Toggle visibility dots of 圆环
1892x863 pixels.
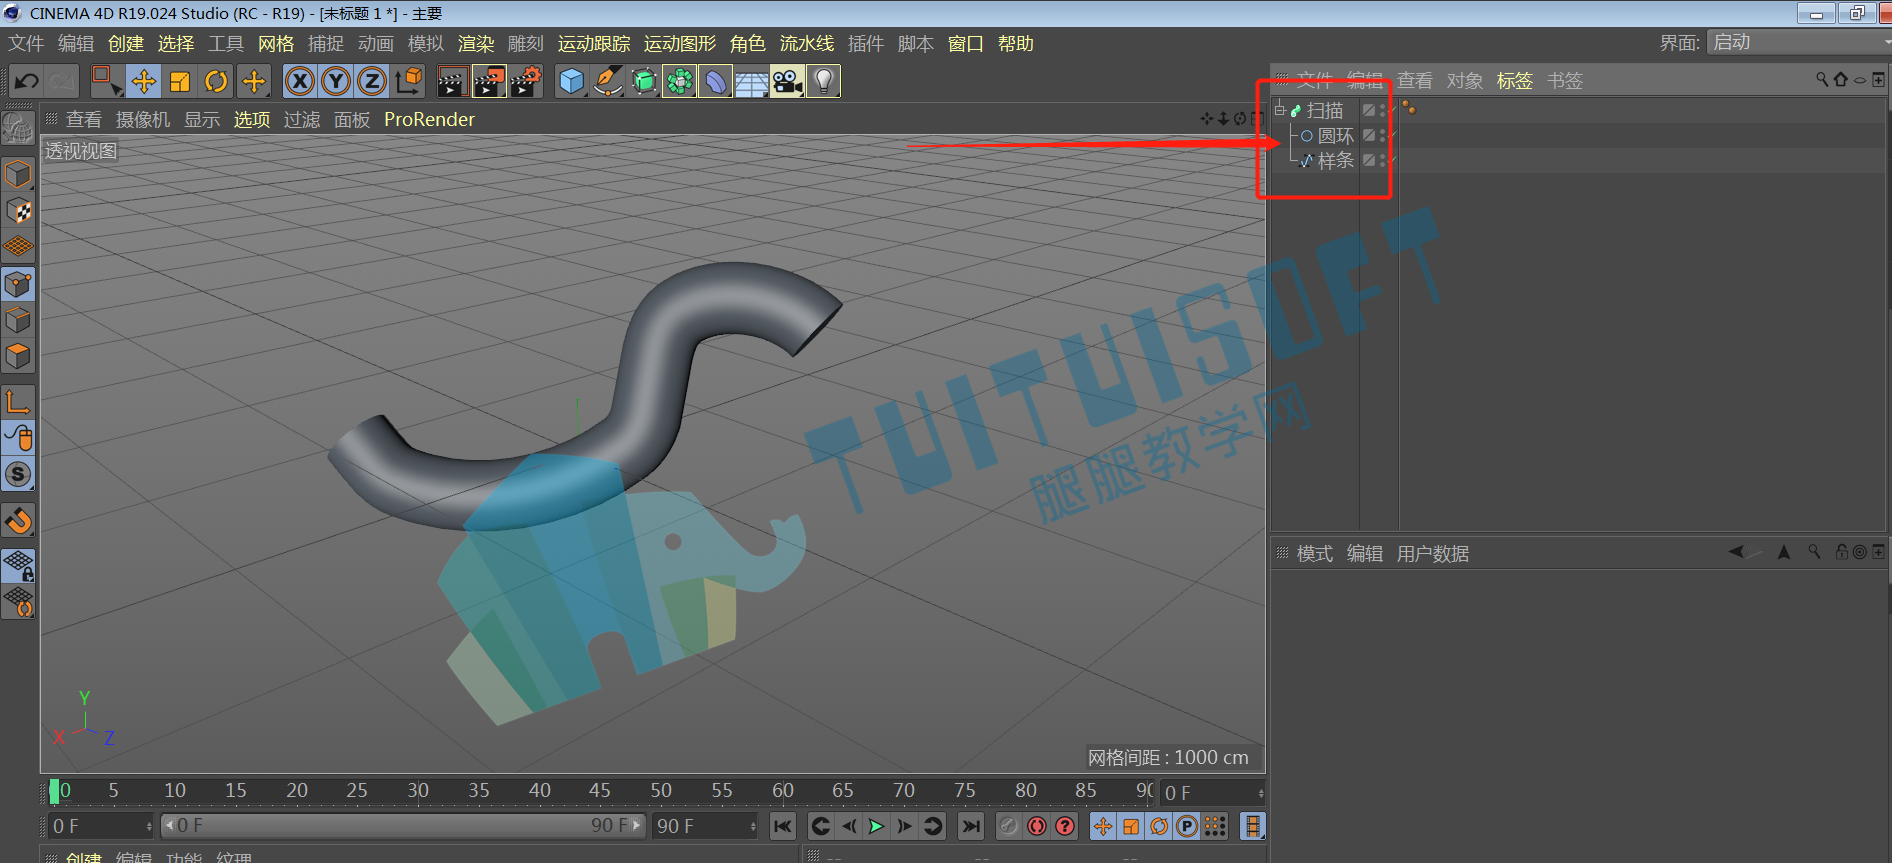click(1383, 135)
